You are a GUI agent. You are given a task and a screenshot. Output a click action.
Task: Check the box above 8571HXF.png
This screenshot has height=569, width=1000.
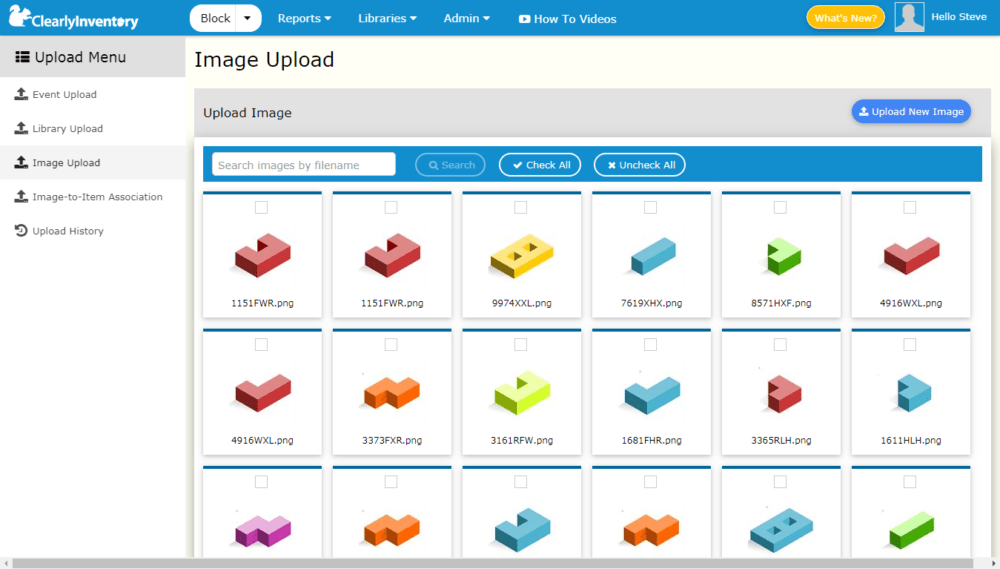coord(780,207)
